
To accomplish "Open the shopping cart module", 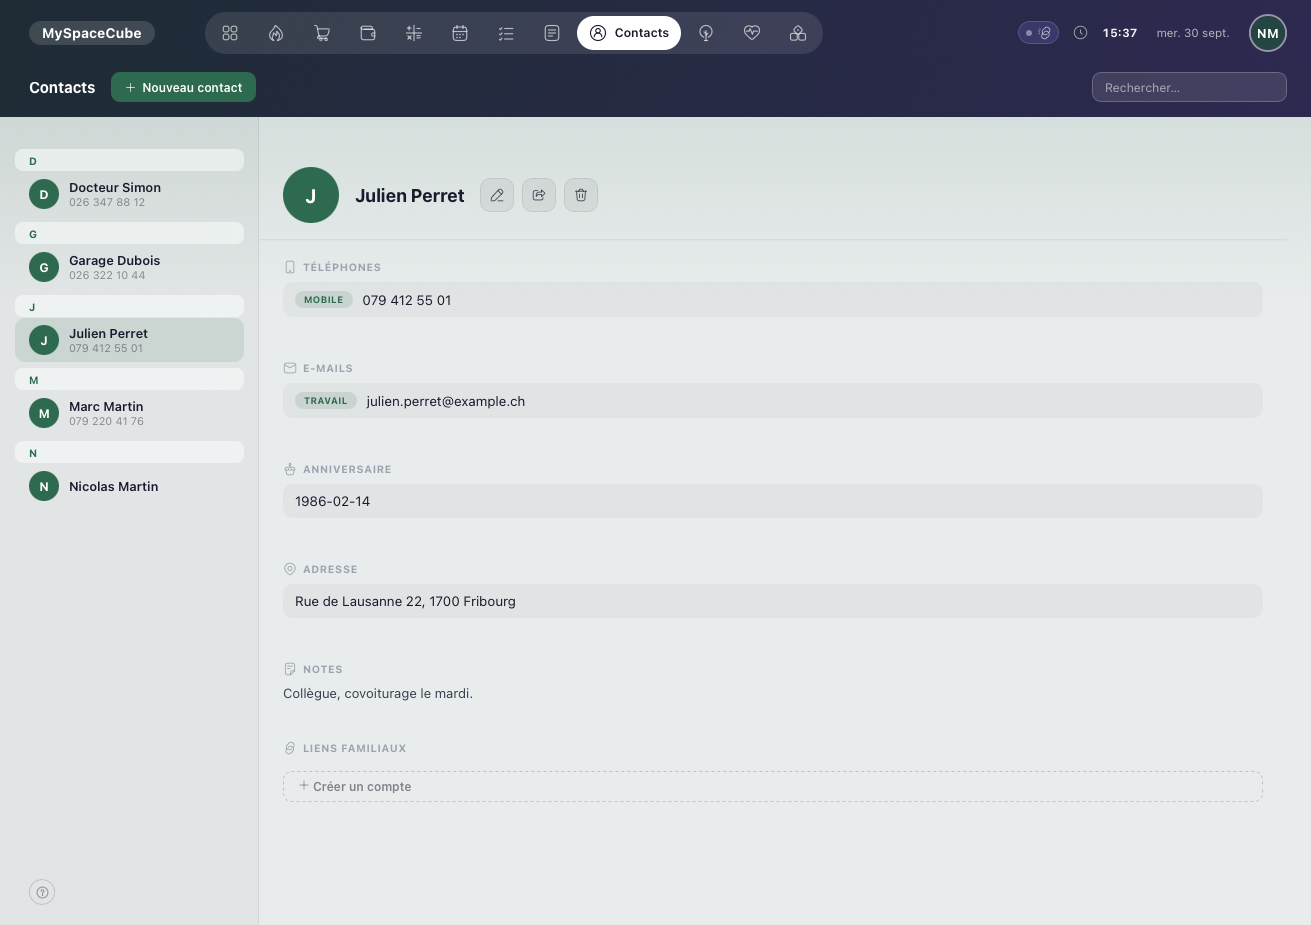I will tap(322, 33).
